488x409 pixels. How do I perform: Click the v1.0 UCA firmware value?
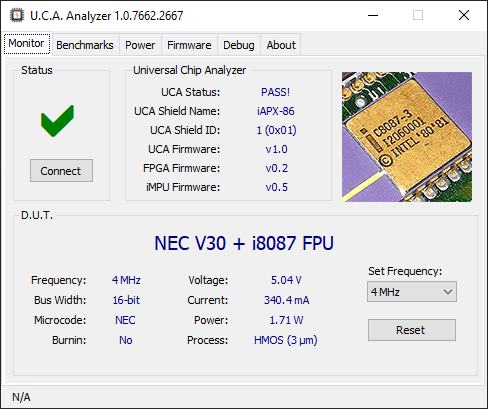(276, 149)
